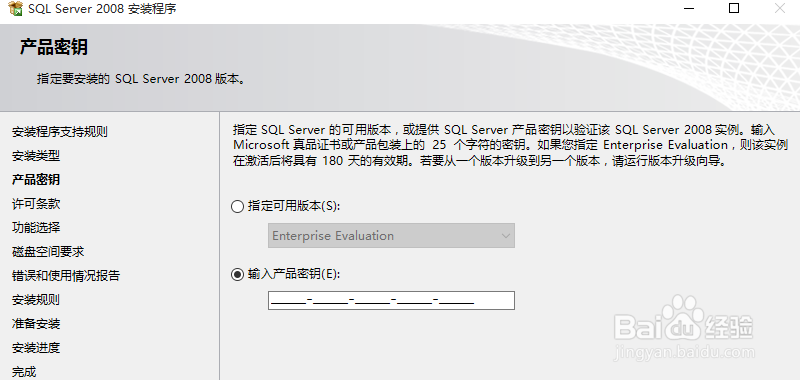Click 磁盘空间要求 in the step list
Image resolution: width=800 pixels, height=380 pixels.
(48, 251)
